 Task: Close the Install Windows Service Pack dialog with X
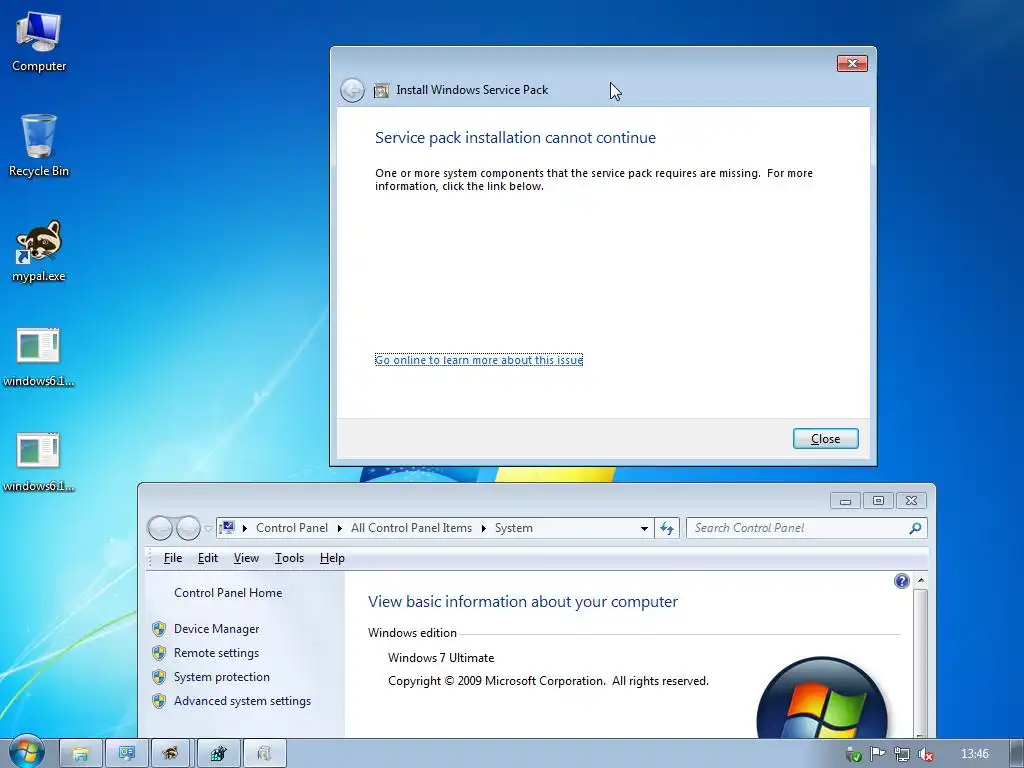(x=852, y=63)
